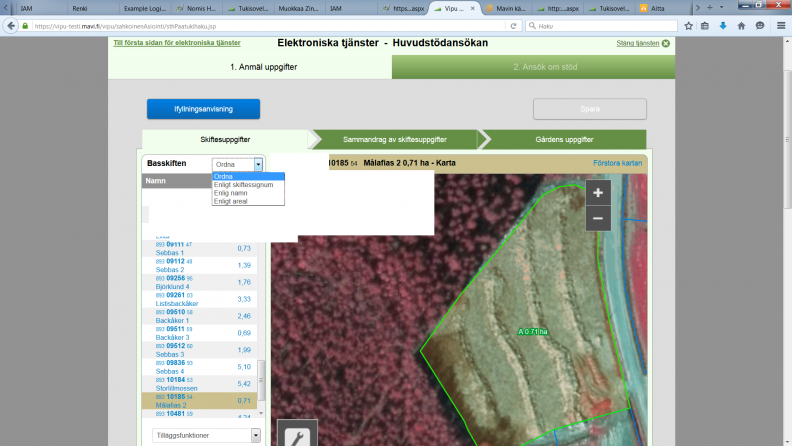
Task: Switch to the Mavin kä... browser tab
Action: click(x=507, y=9)
